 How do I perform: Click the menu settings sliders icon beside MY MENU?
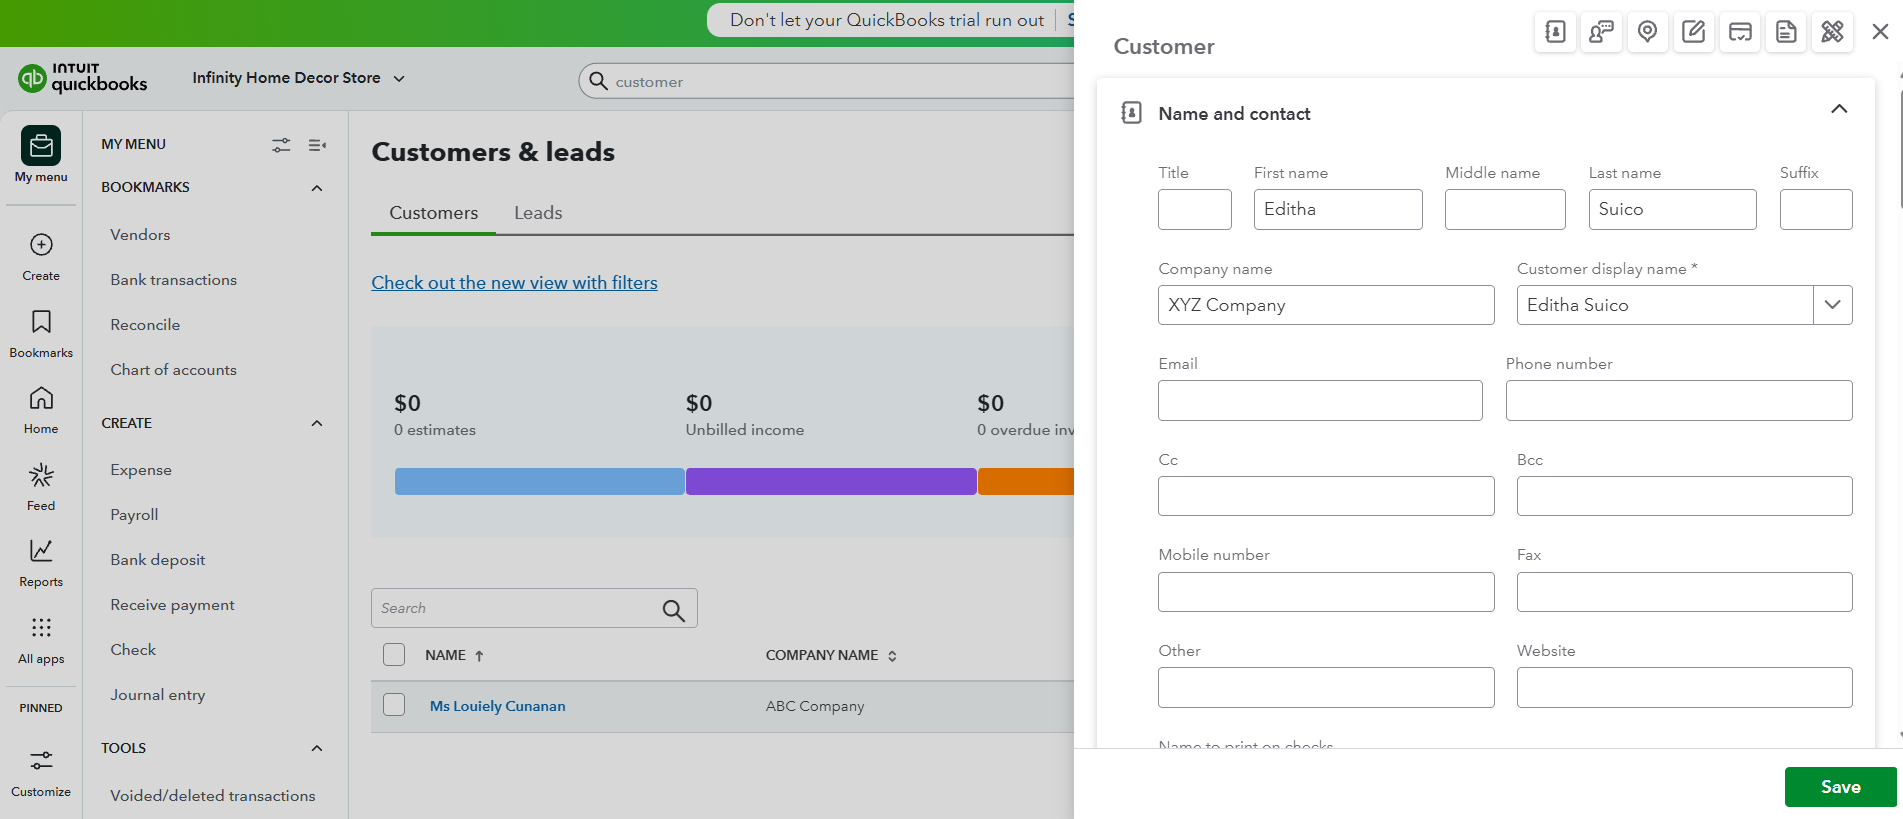point(281,145)
